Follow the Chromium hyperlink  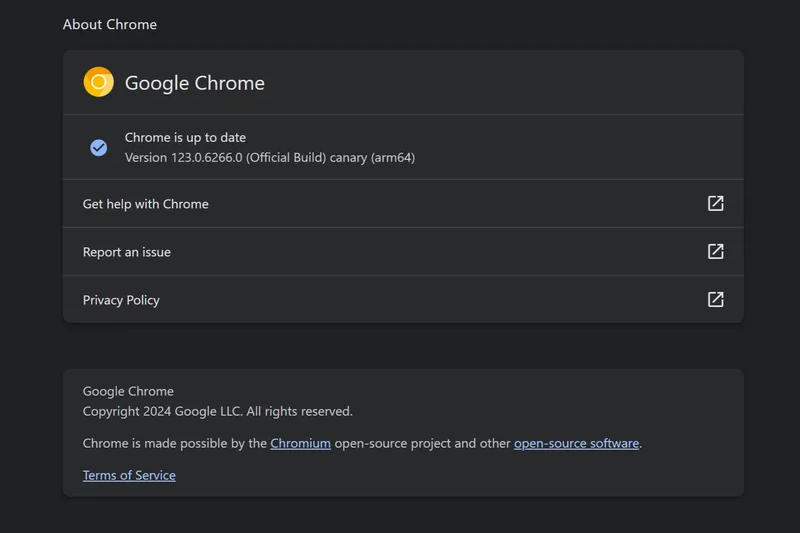(300, 443)
